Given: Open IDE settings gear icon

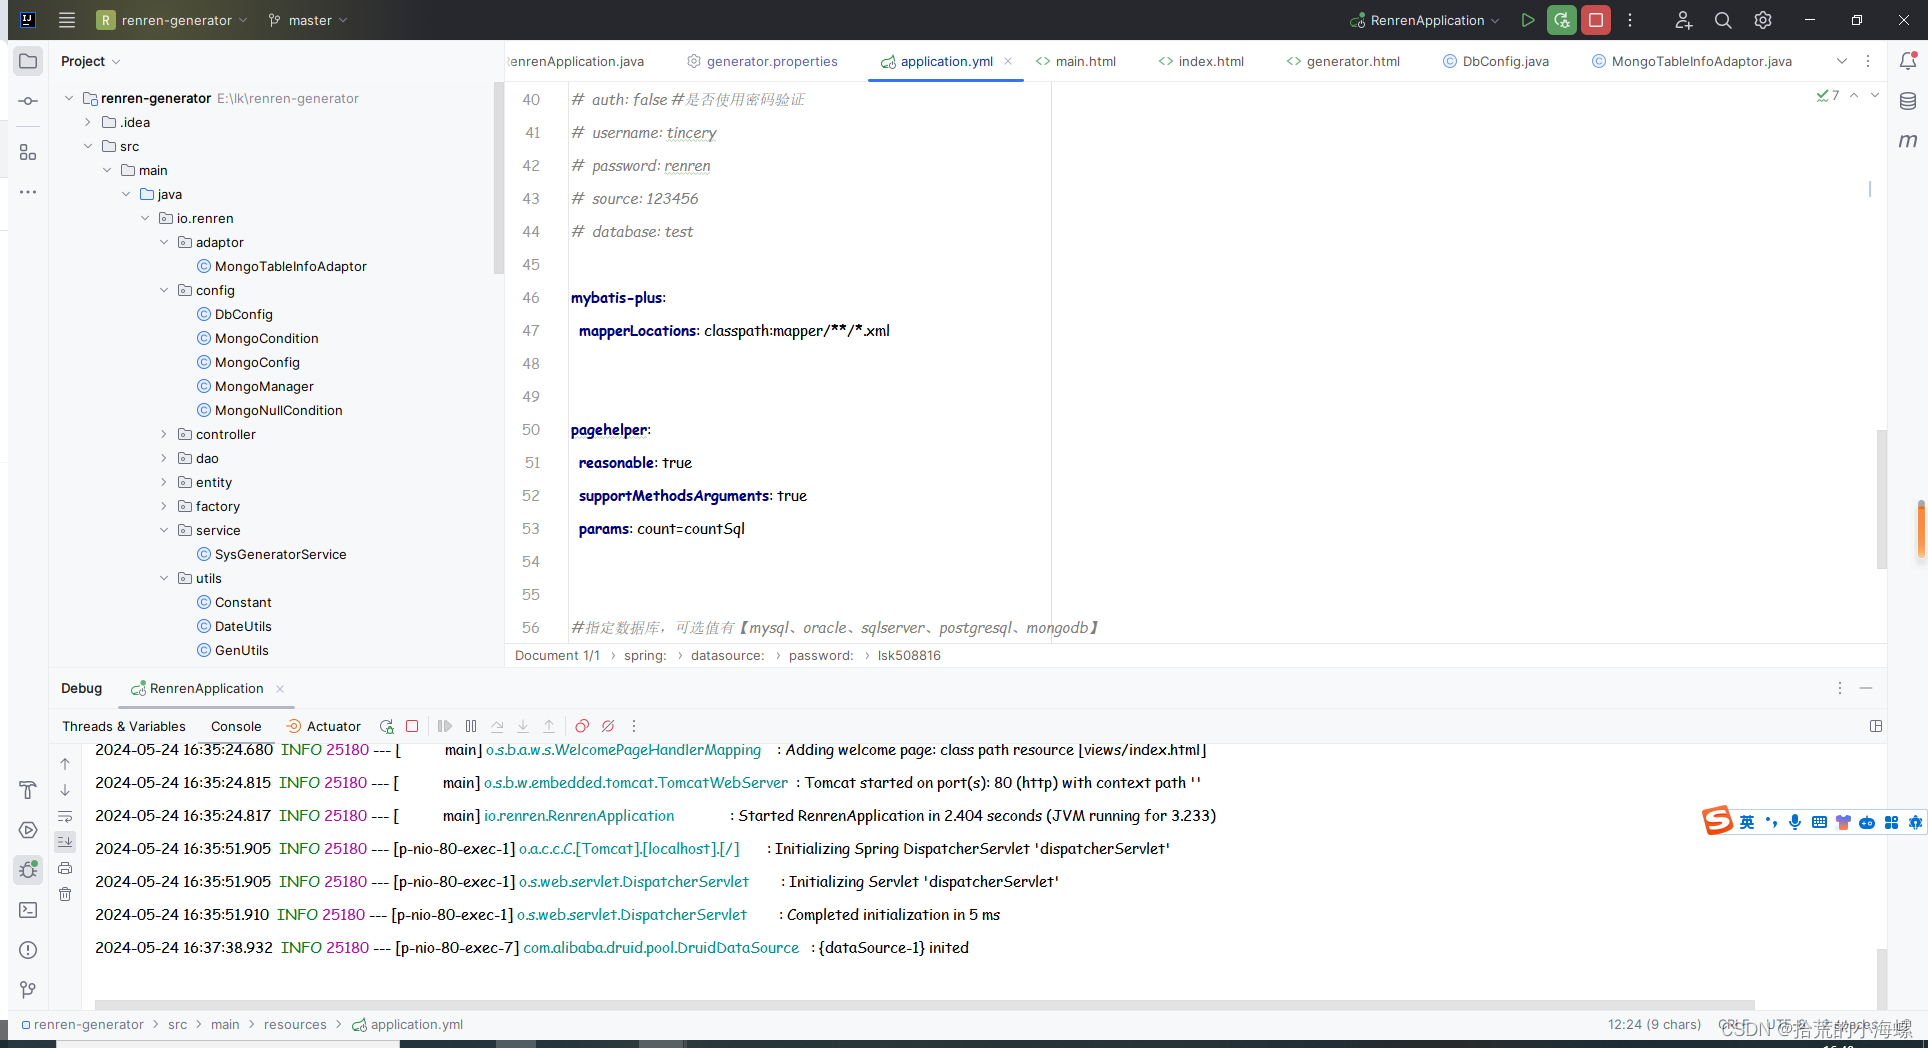Looking at the screenshot, I should click(1763, 20).
